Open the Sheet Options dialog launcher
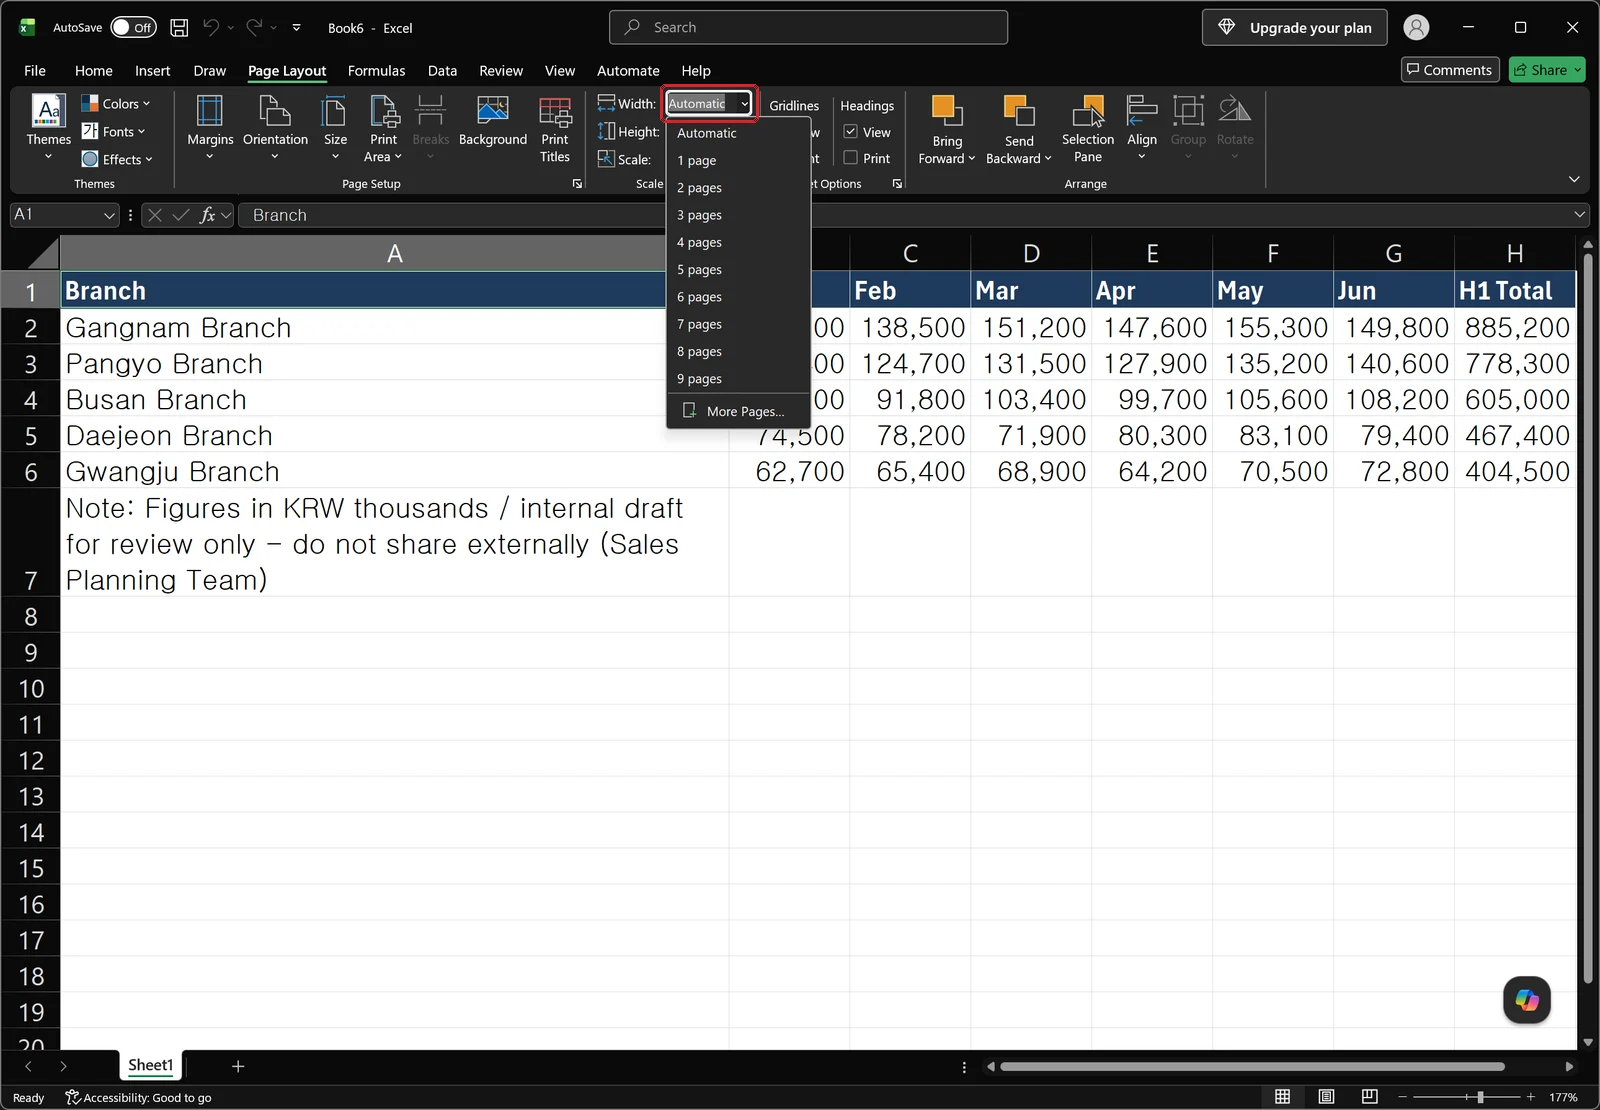This screenshot has width=1600, height=1110. click(897, 184)
